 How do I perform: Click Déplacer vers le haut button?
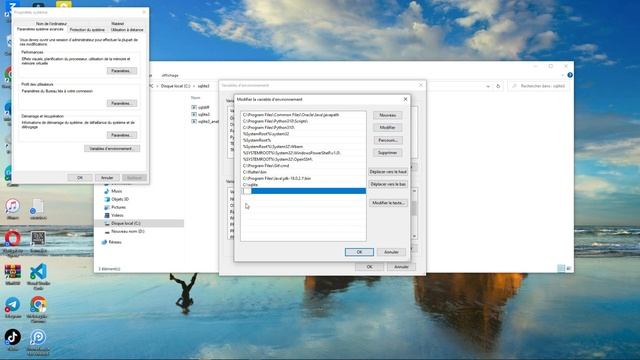pyautogui.click(x=388, y=172)
